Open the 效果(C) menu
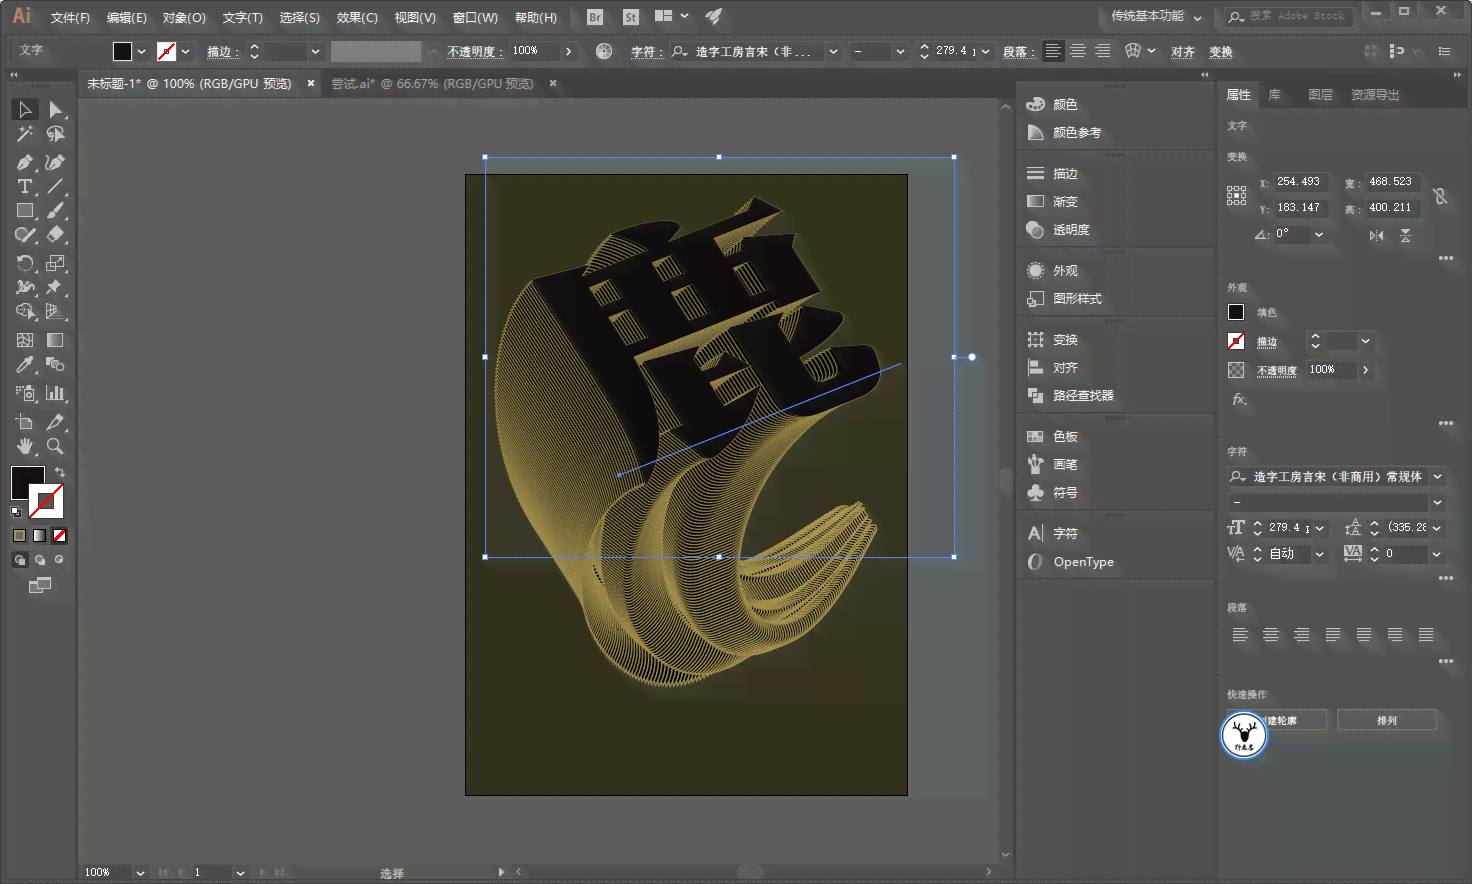The height and width of the screenshot is (884, 1472). click(x=357, y=18)
